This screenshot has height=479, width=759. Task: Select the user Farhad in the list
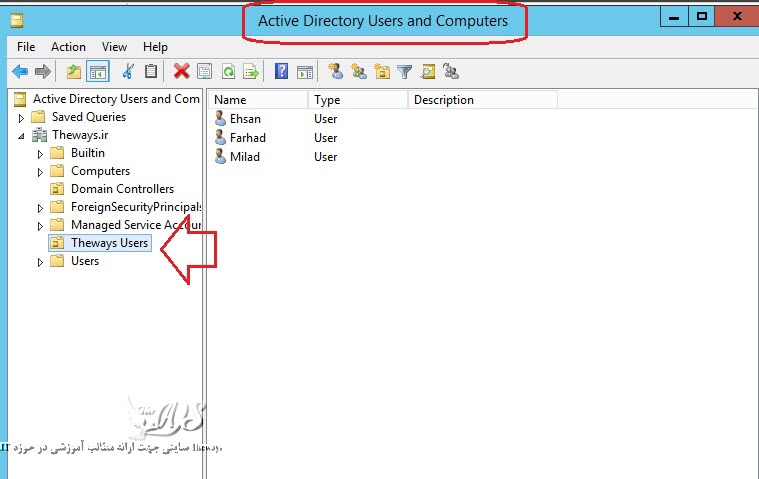[247, 138]
